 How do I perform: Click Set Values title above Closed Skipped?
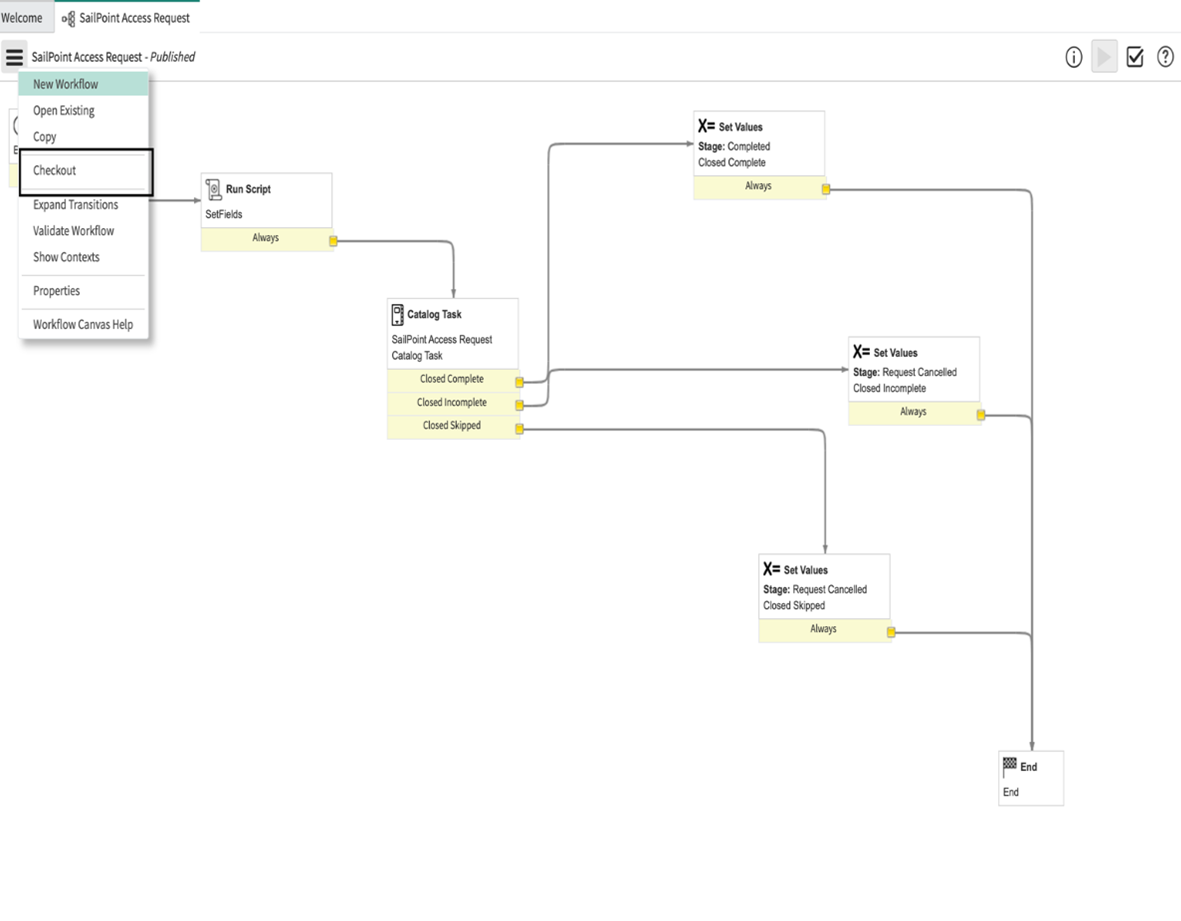[806, 570]
